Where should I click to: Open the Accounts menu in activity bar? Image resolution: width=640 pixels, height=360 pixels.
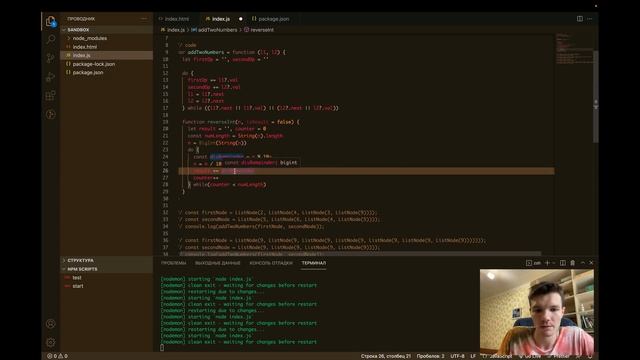pos(51,324)
